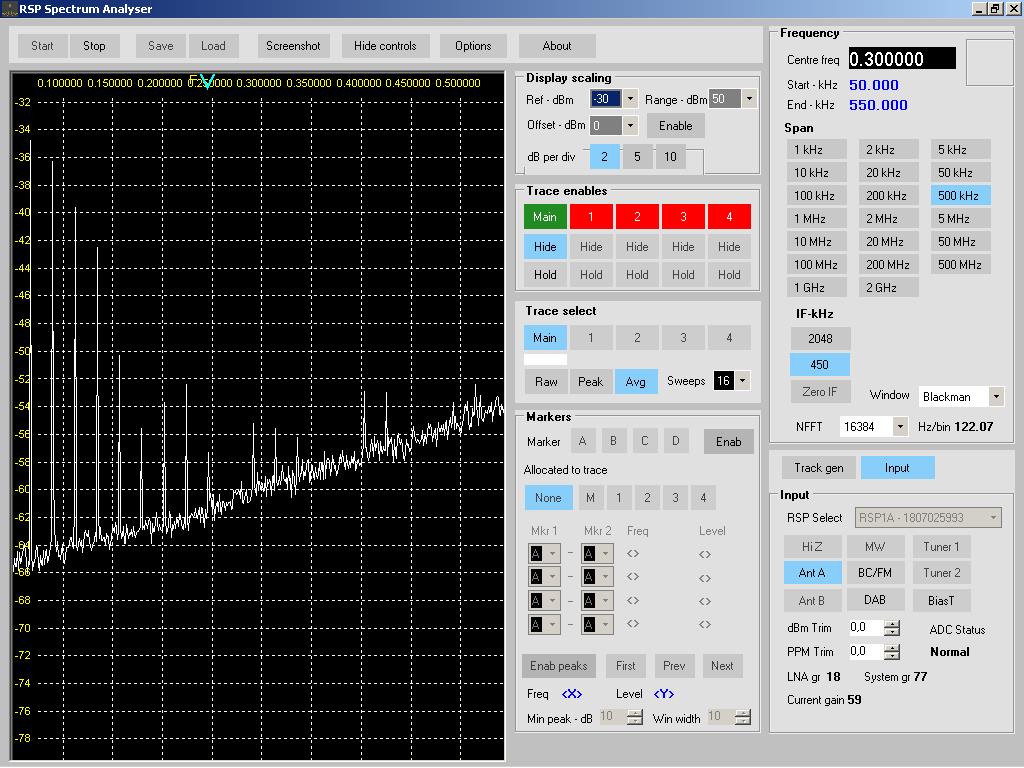The image size is (1024, 768).
Task: Go to Next peak
Action: click(722, 666)
